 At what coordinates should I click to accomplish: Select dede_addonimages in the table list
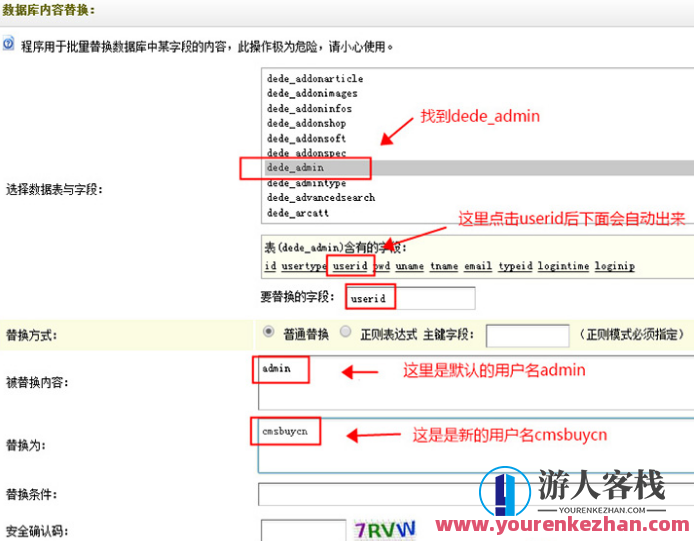(x=312, y=93)
